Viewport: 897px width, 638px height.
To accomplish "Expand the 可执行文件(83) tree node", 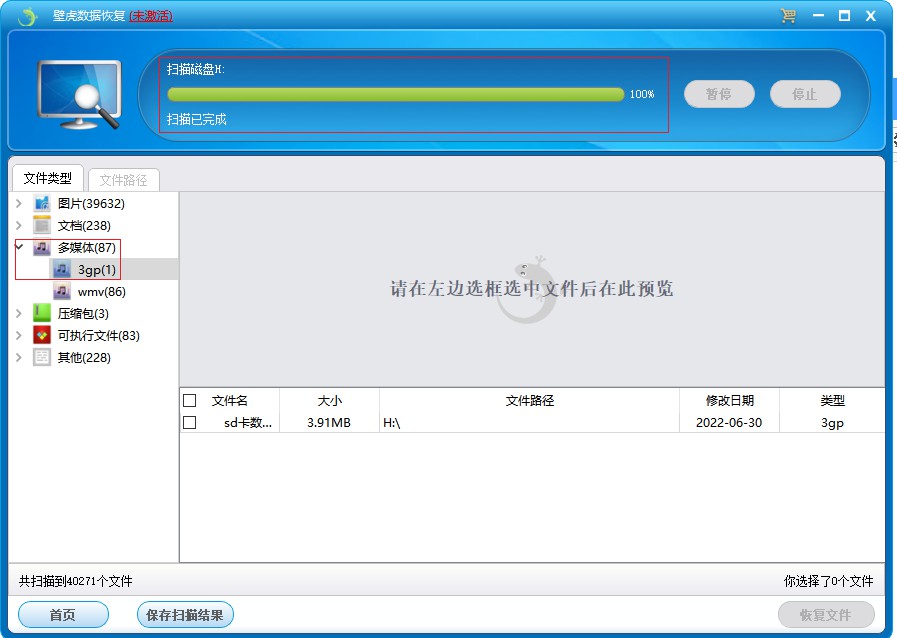I will [19, 335].
